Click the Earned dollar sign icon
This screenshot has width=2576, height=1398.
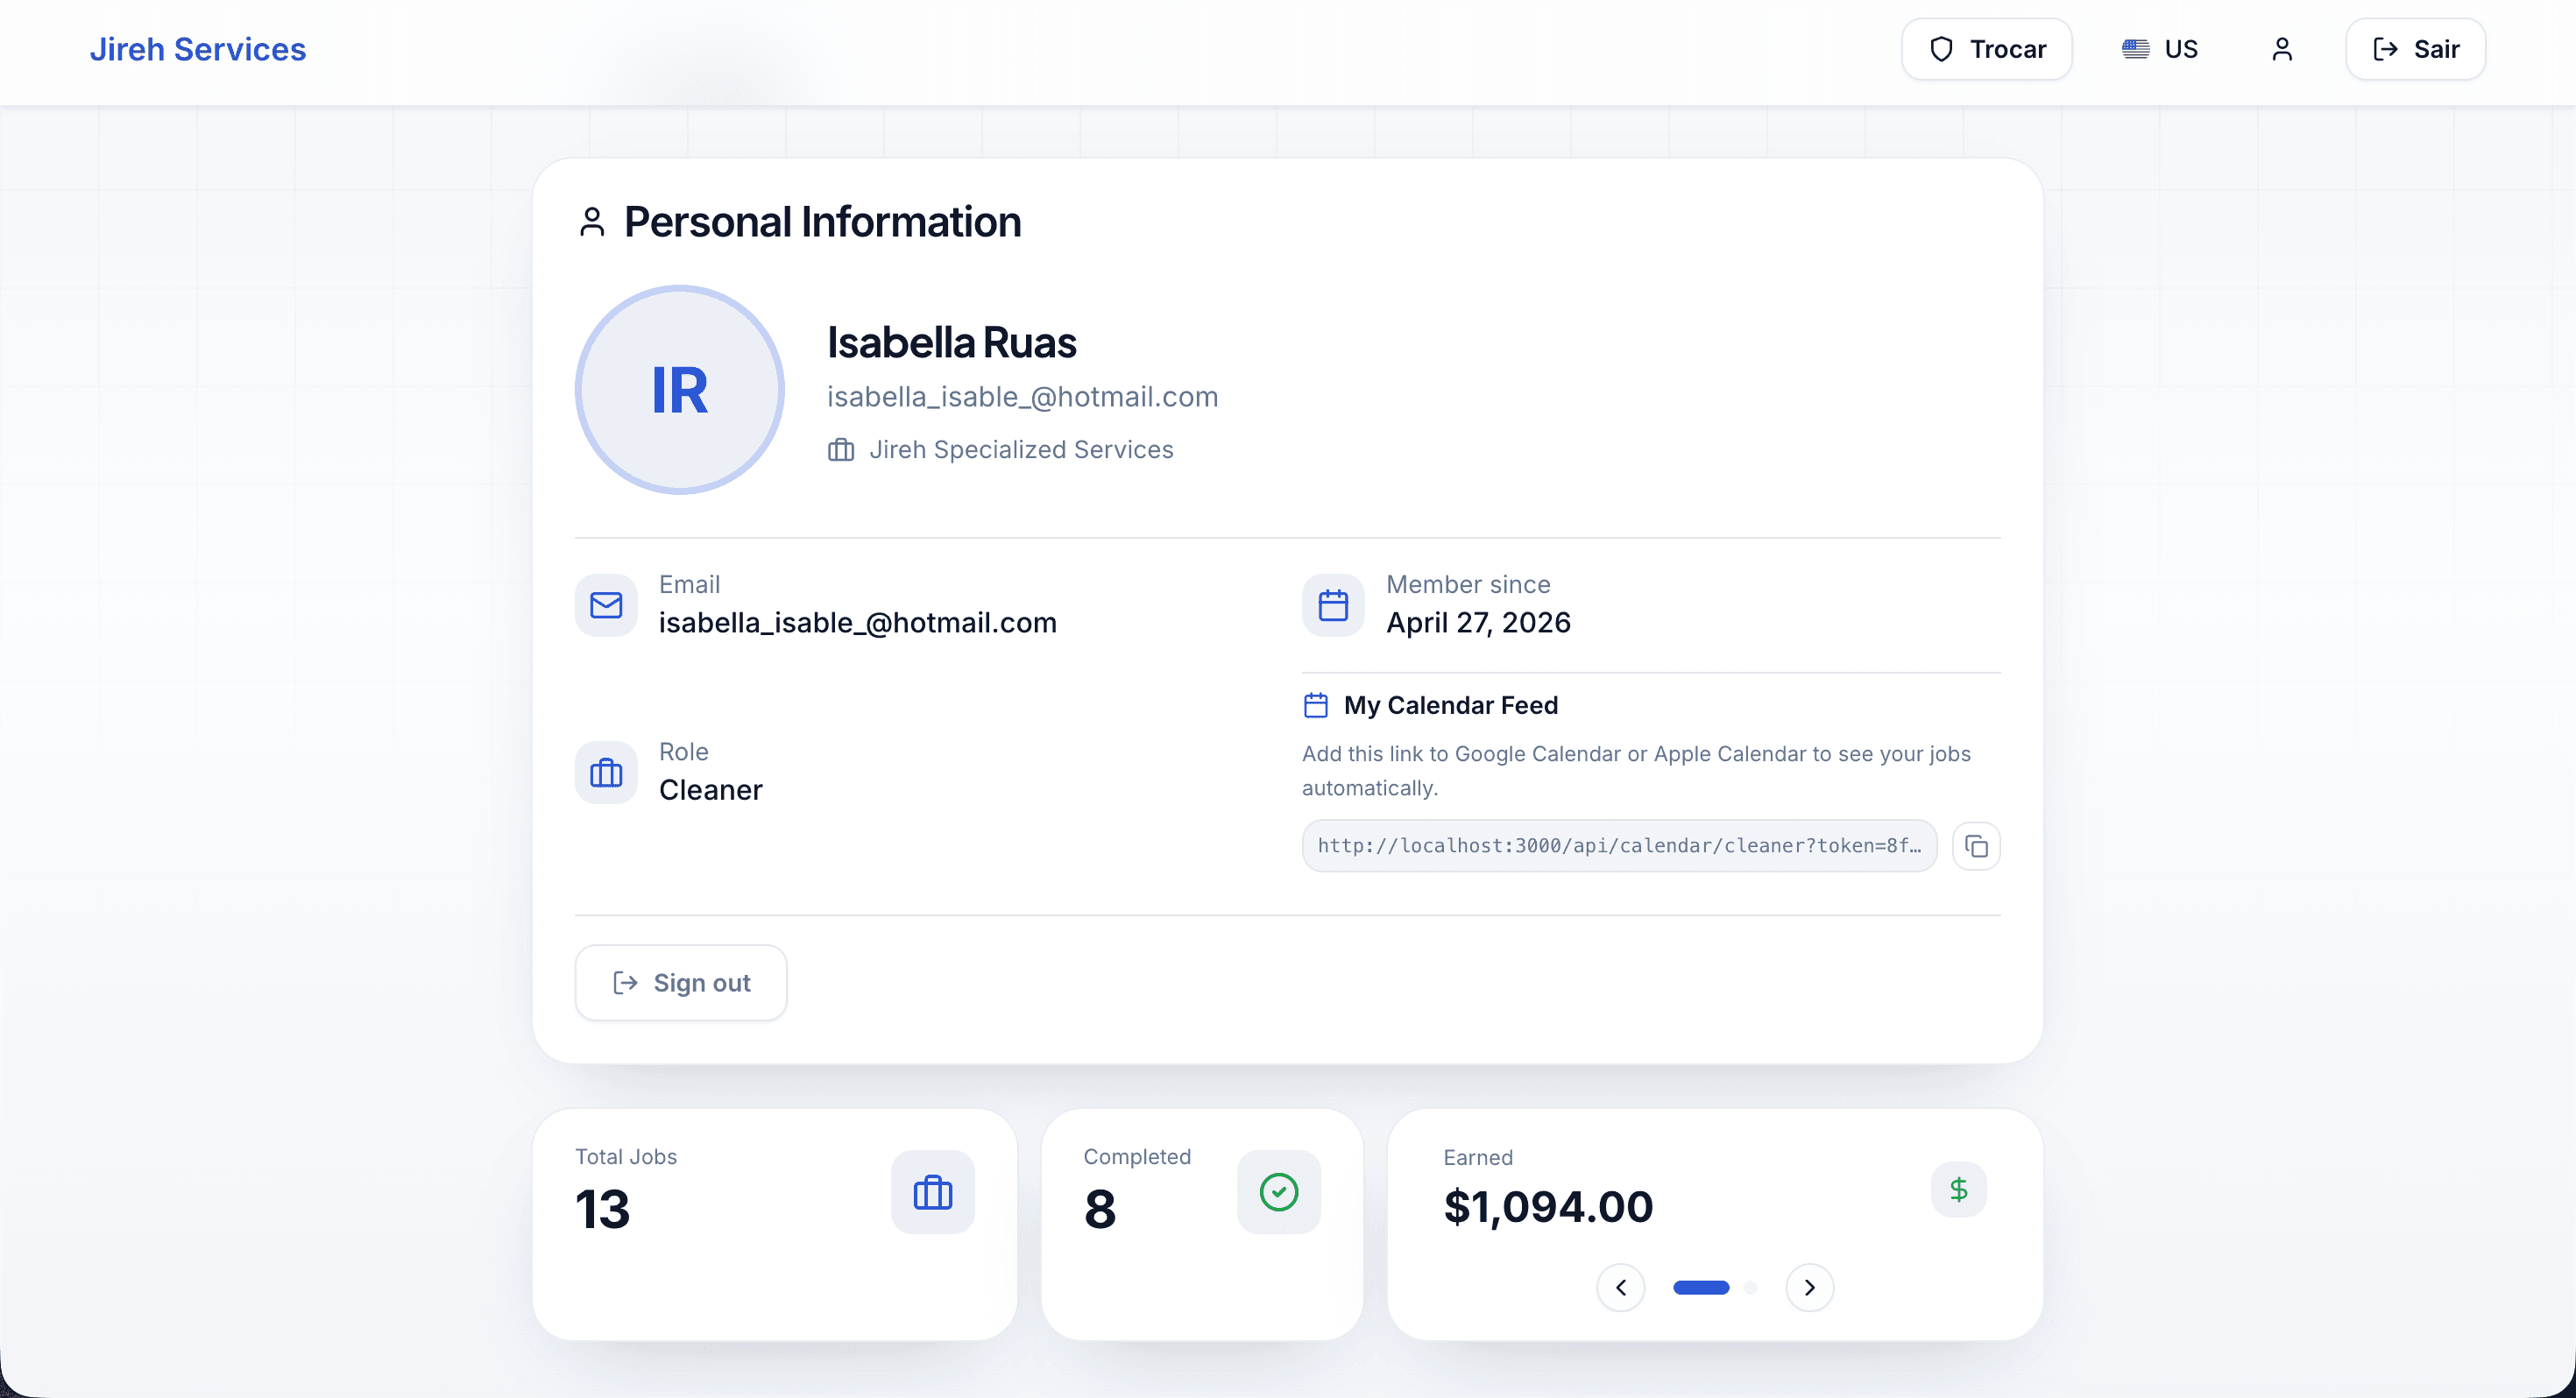click(1958, 1189)
